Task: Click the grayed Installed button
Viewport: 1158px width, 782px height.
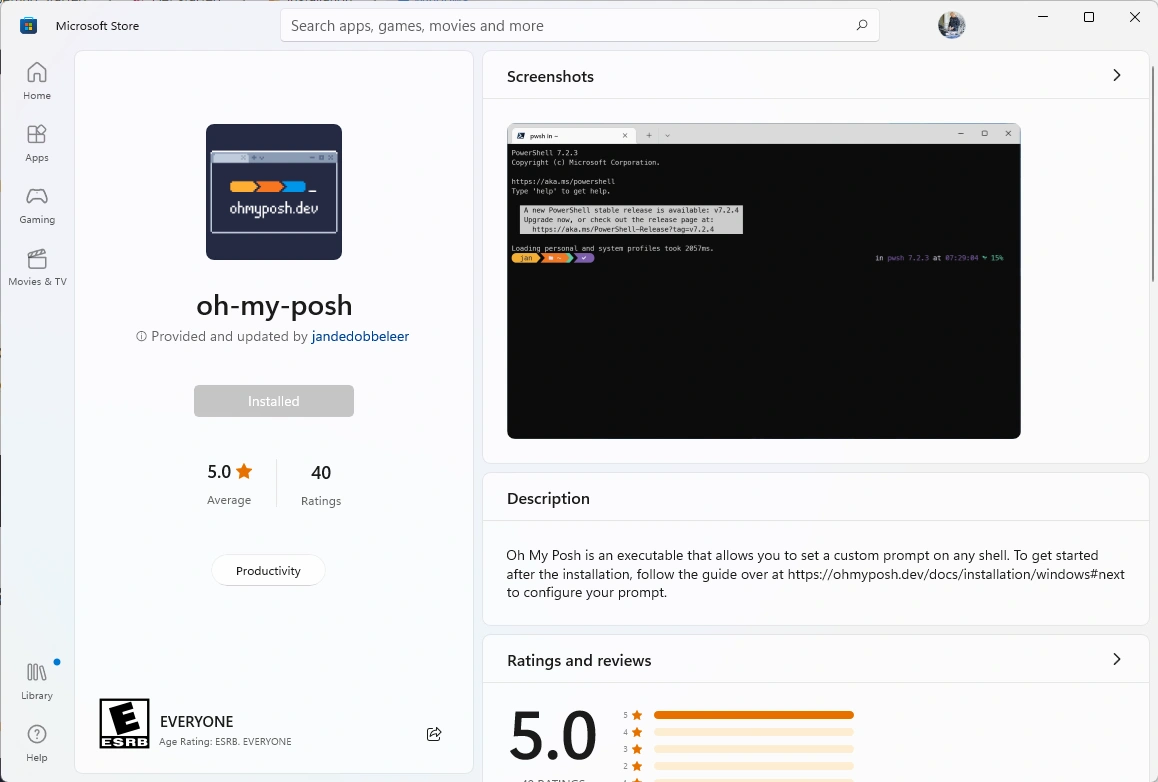Action: [274, 401]
